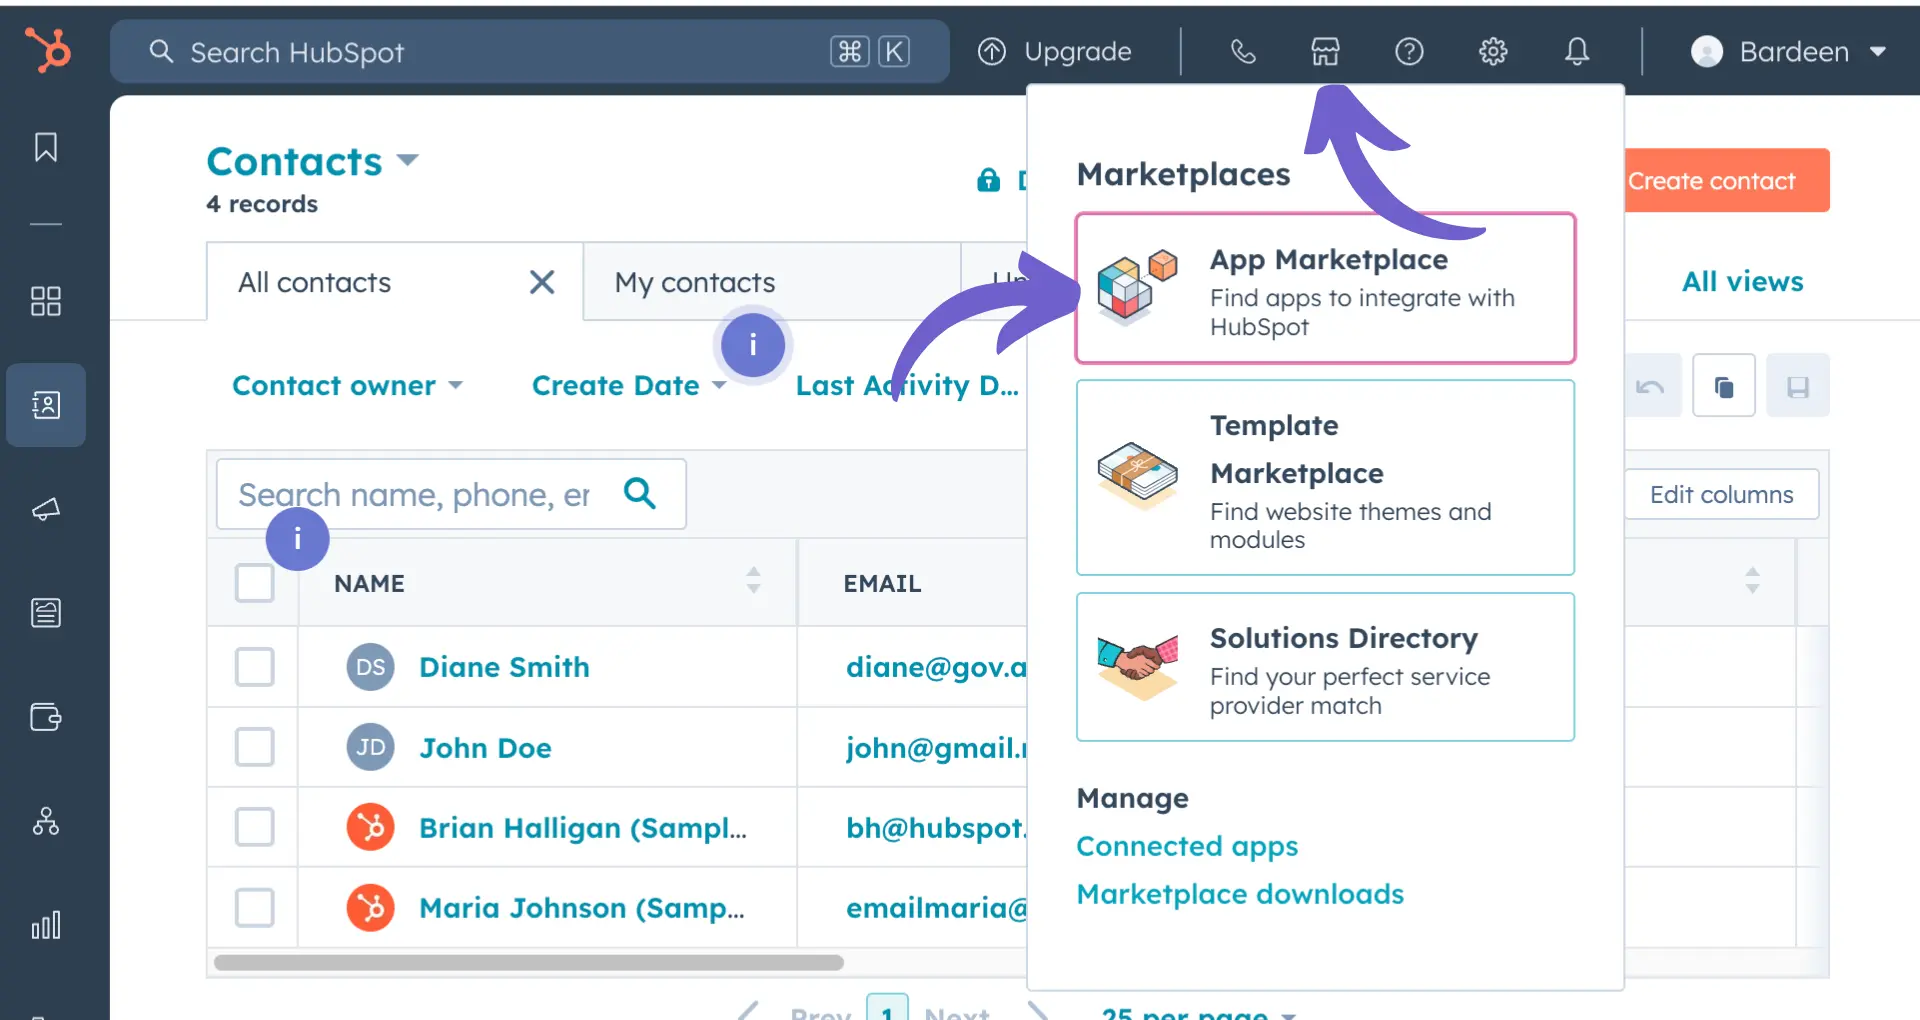The height and width of the screenshot is (1020, 1920).
Task: Open the Bardeen account menu
Action: [x=1788, y=51]
